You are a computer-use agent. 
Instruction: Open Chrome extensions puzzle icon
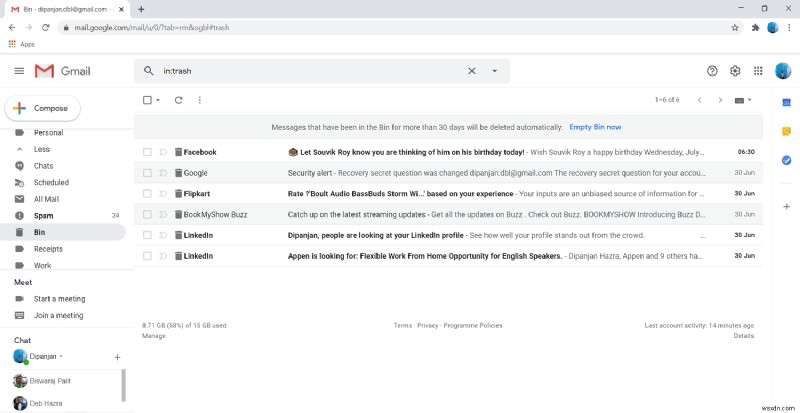(x=756, y=28)
